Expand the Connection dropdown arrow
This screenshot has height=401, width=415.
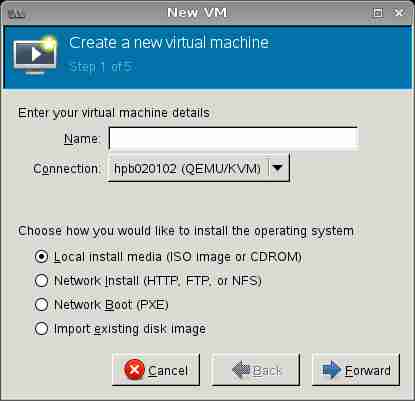tap(277, 168)
